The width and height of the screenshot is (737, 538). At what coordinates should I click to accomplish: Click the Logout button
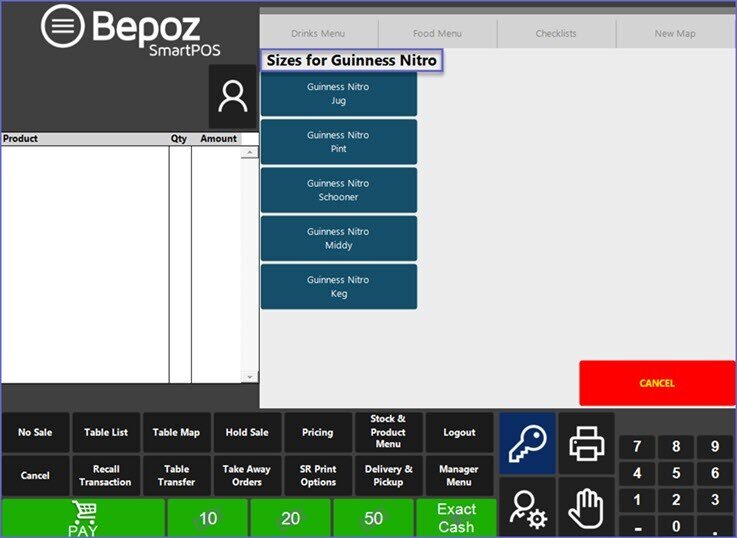tap(459, 432)
